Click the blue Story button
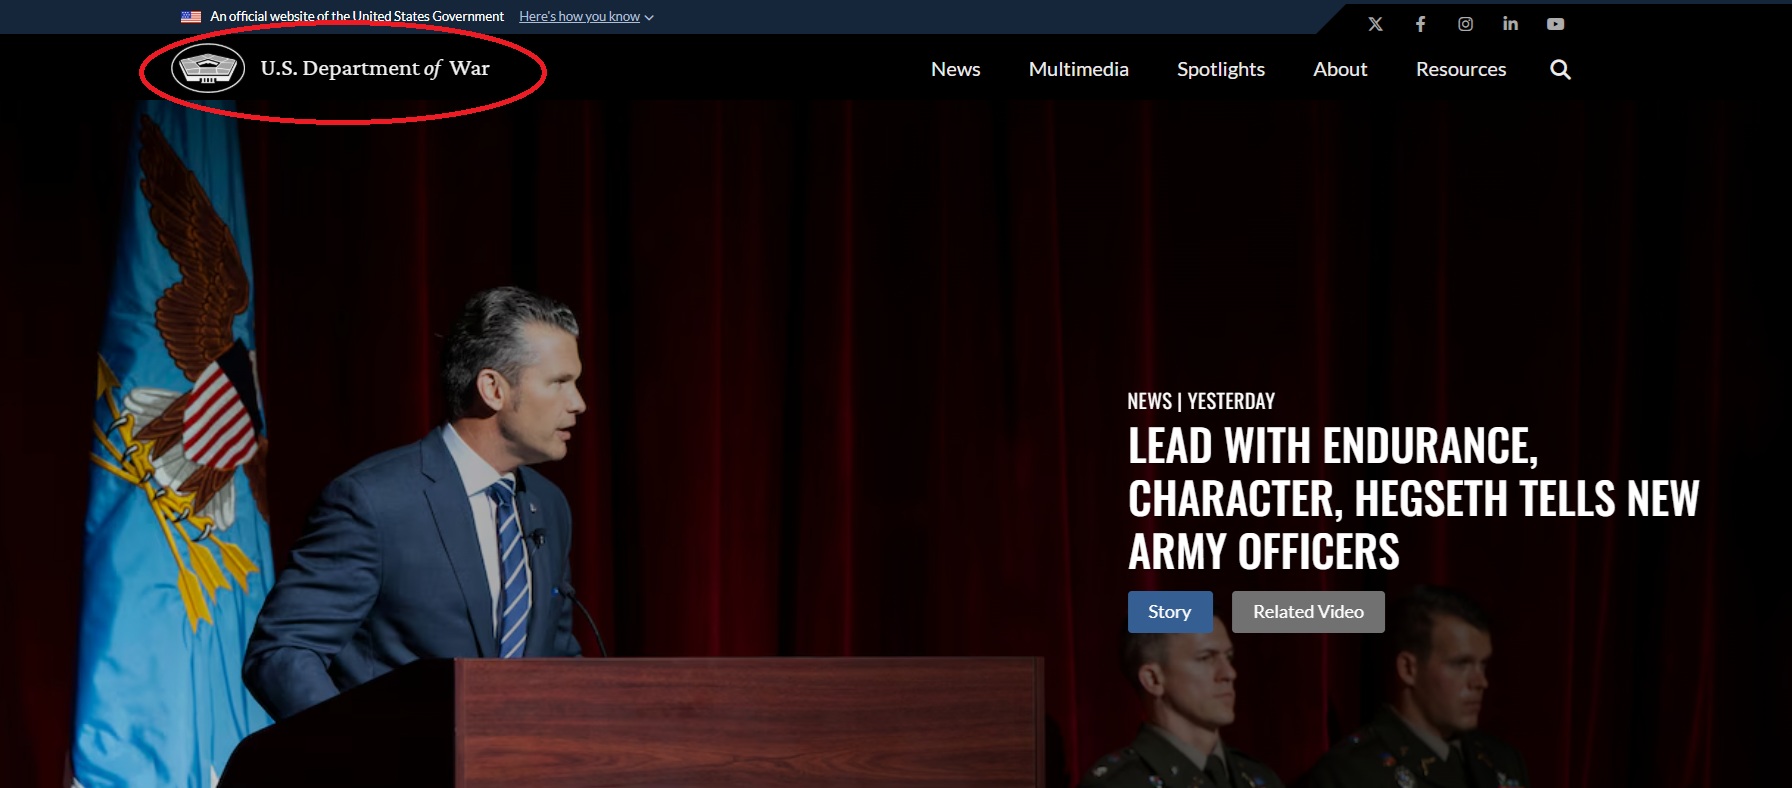The height and width of the screenshot is (788, 1792). point(1170,612)
